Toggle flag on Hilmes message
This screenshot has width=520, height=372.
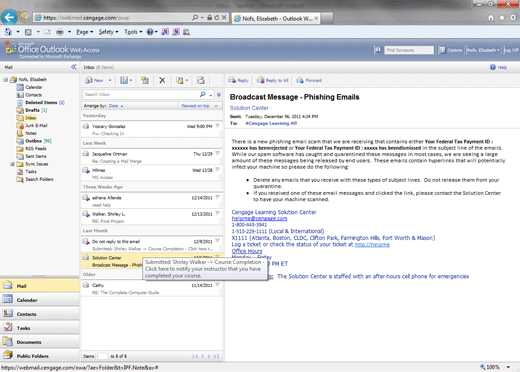(218, 170)
